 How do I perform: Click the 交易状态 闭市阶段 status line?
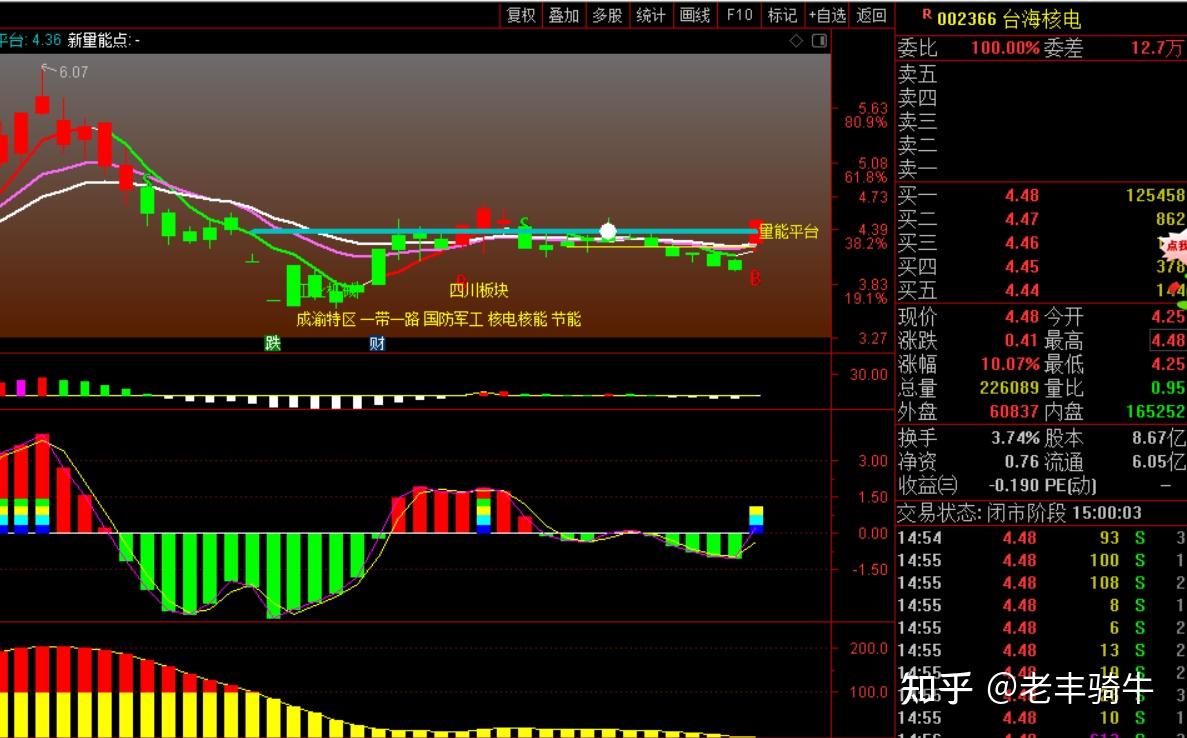tap(1020, 513)
